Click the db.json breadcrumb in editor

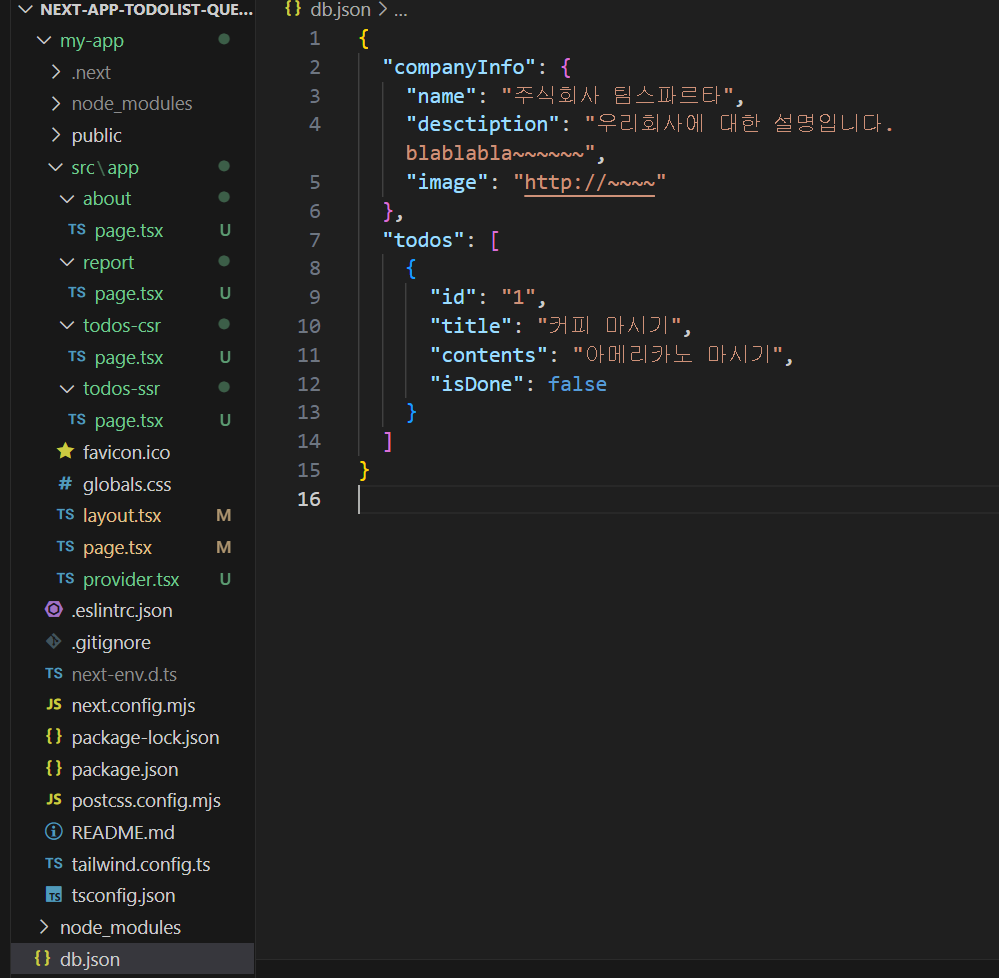pos(340,10)
